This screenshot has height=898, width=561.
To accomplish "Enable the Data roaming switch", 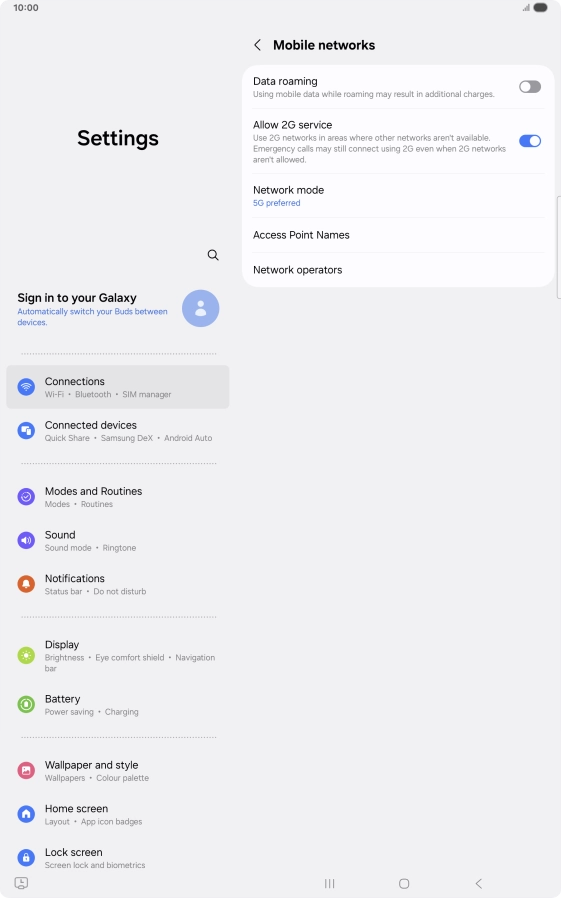I will pyautogui.click(x=530, y=86).
